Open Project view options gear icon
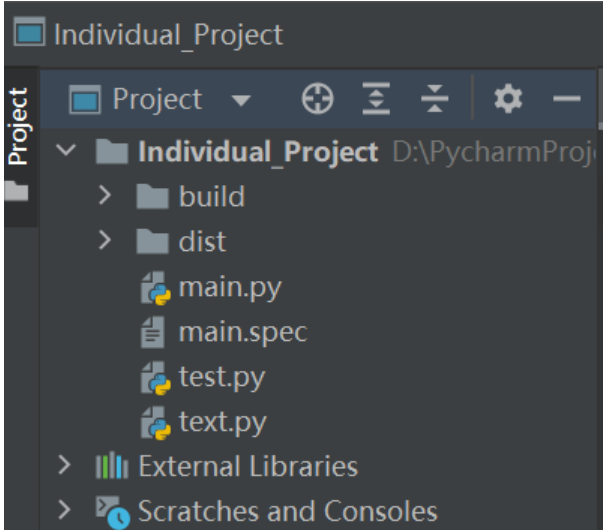607x530 pixels. [x=508, y=99]
